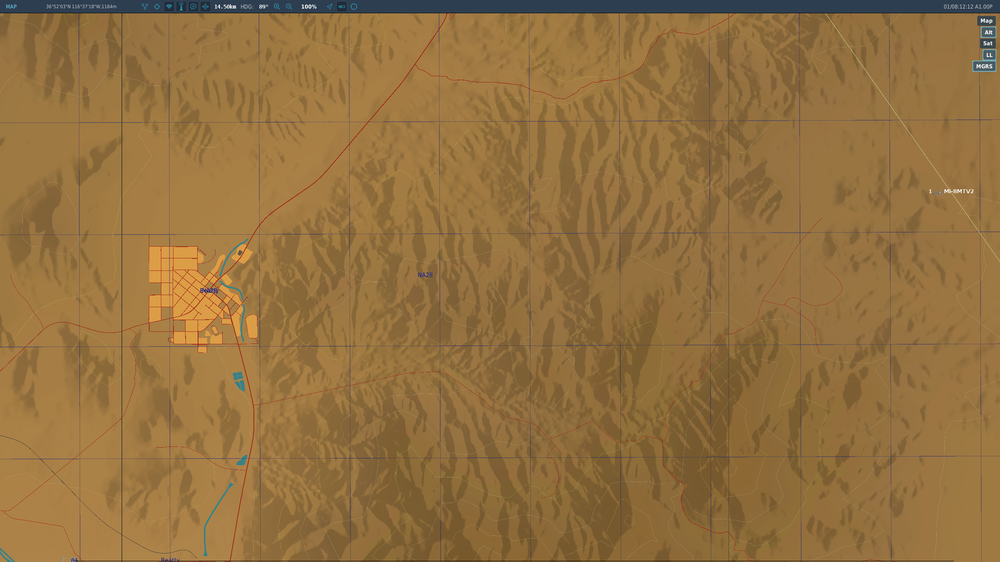Switch to Map view mode
1000x562 pixels.
point(987,20)
